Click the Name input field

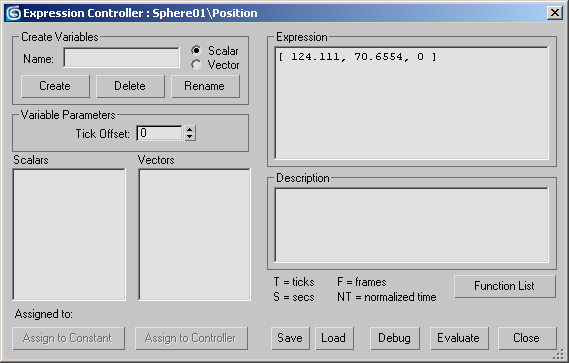point(122,57)
